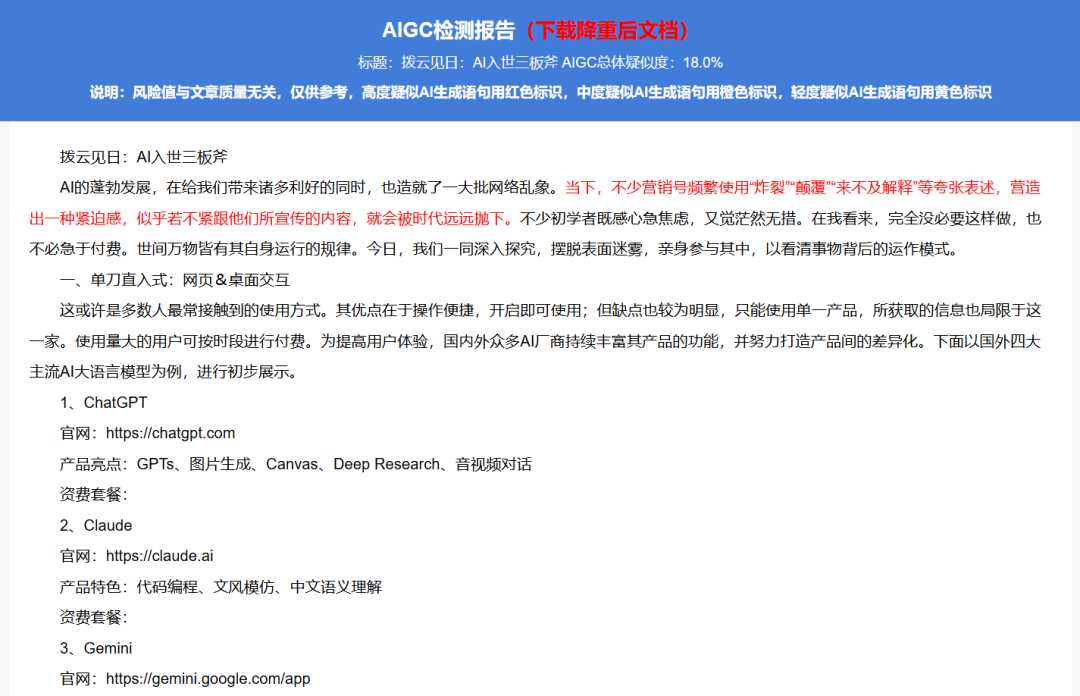Click the red 下载降重后文档 download link

(606, 29)
